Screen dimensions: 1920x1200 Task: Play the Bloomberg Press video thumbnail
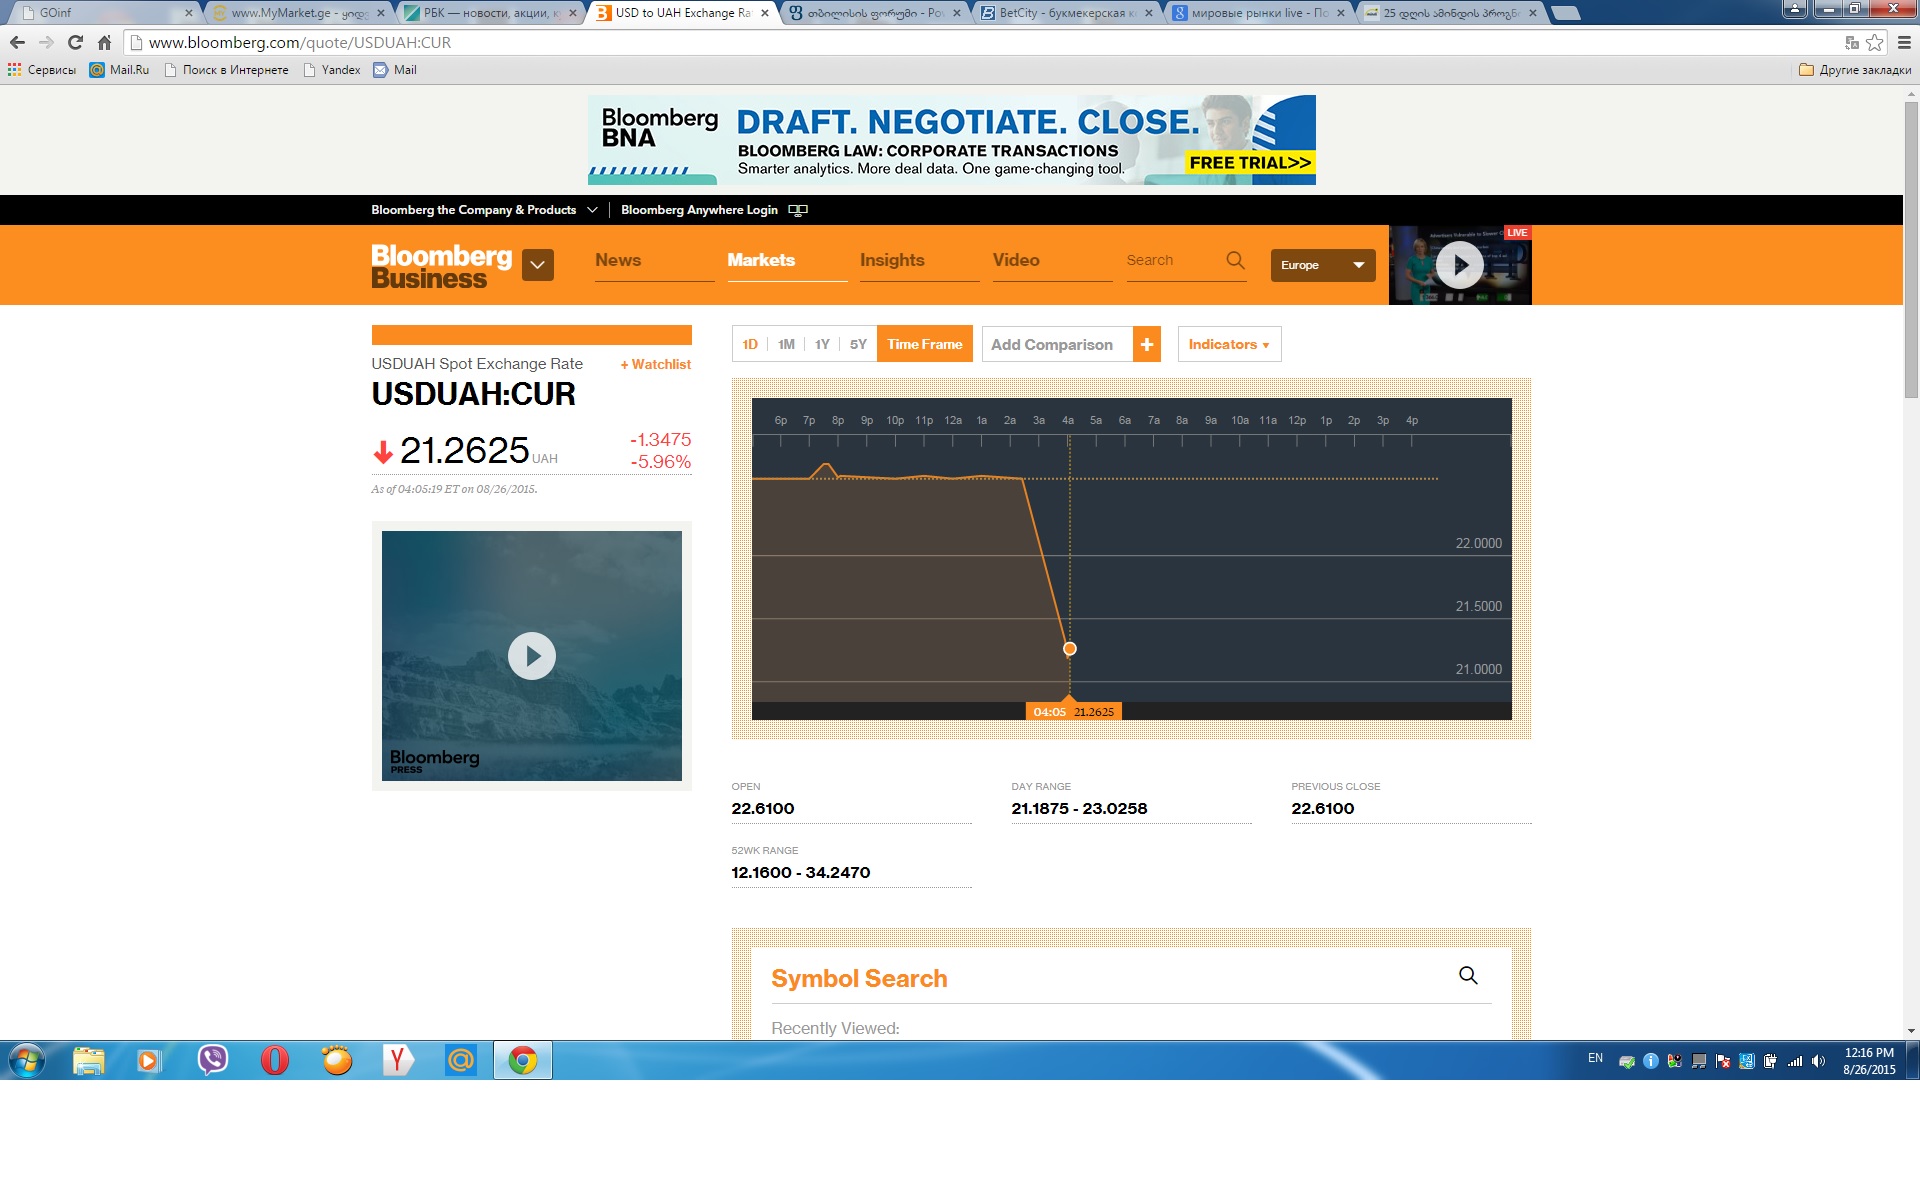click(x=531, y=656)
